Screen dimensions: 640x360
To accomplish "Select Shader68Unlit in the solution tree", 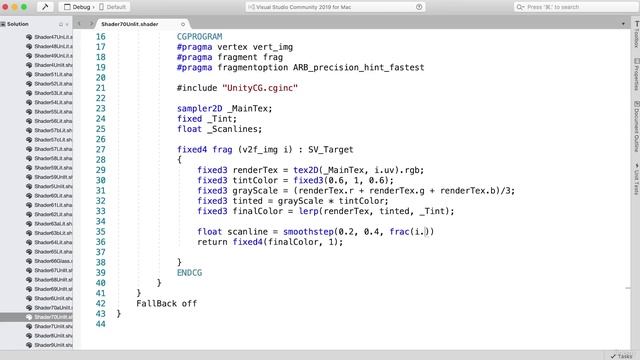I will coord(53,280).
